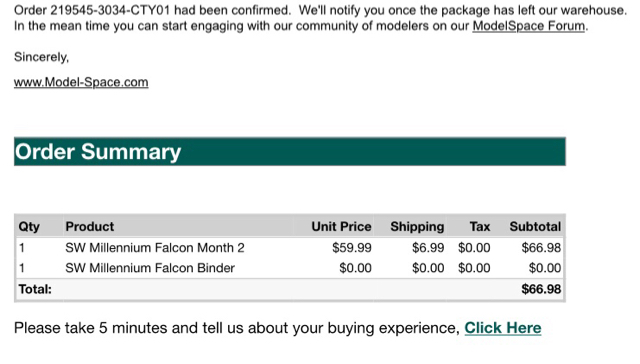Screen dimensions: 640x364
Task: Click order number 219545-3034-CTY01 text
Action: pos(110,10)
